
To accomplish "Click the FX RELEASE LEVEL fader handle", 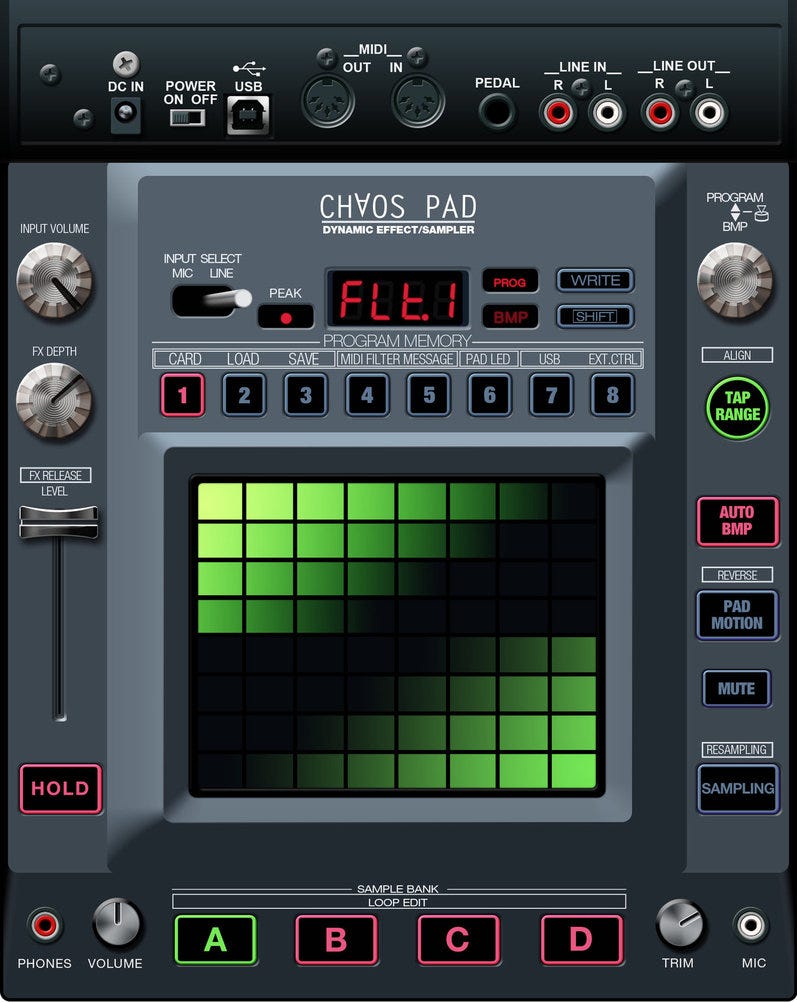I will 59,523.
